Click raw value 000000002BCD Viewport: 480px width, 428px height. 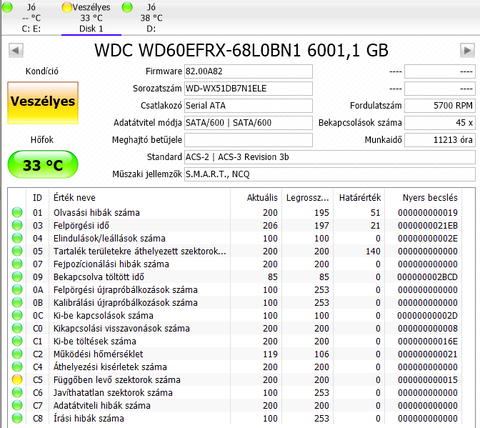427,277
